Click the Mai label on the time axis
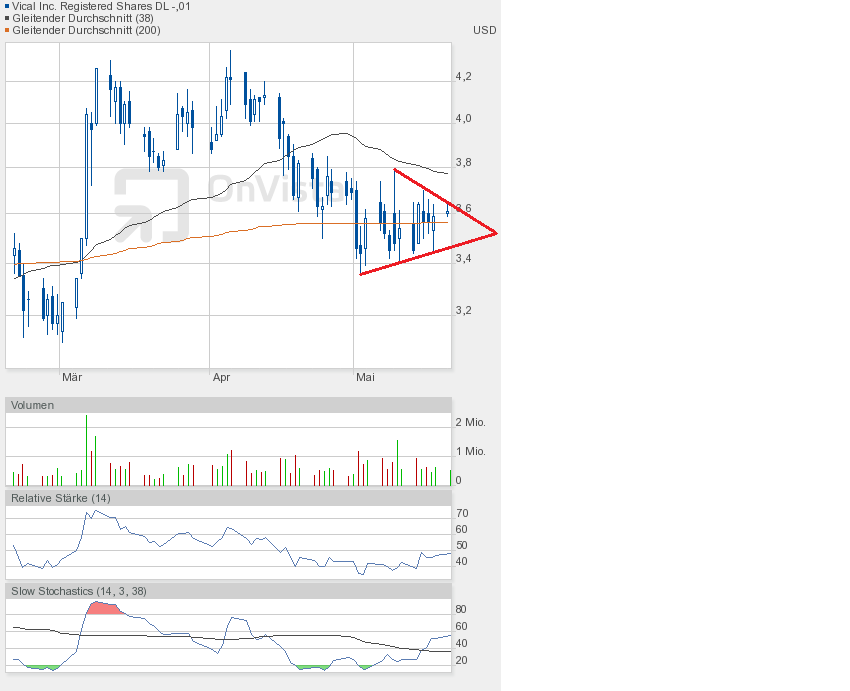The width and height of the screenshot is (850, 691). coord(365,377)
